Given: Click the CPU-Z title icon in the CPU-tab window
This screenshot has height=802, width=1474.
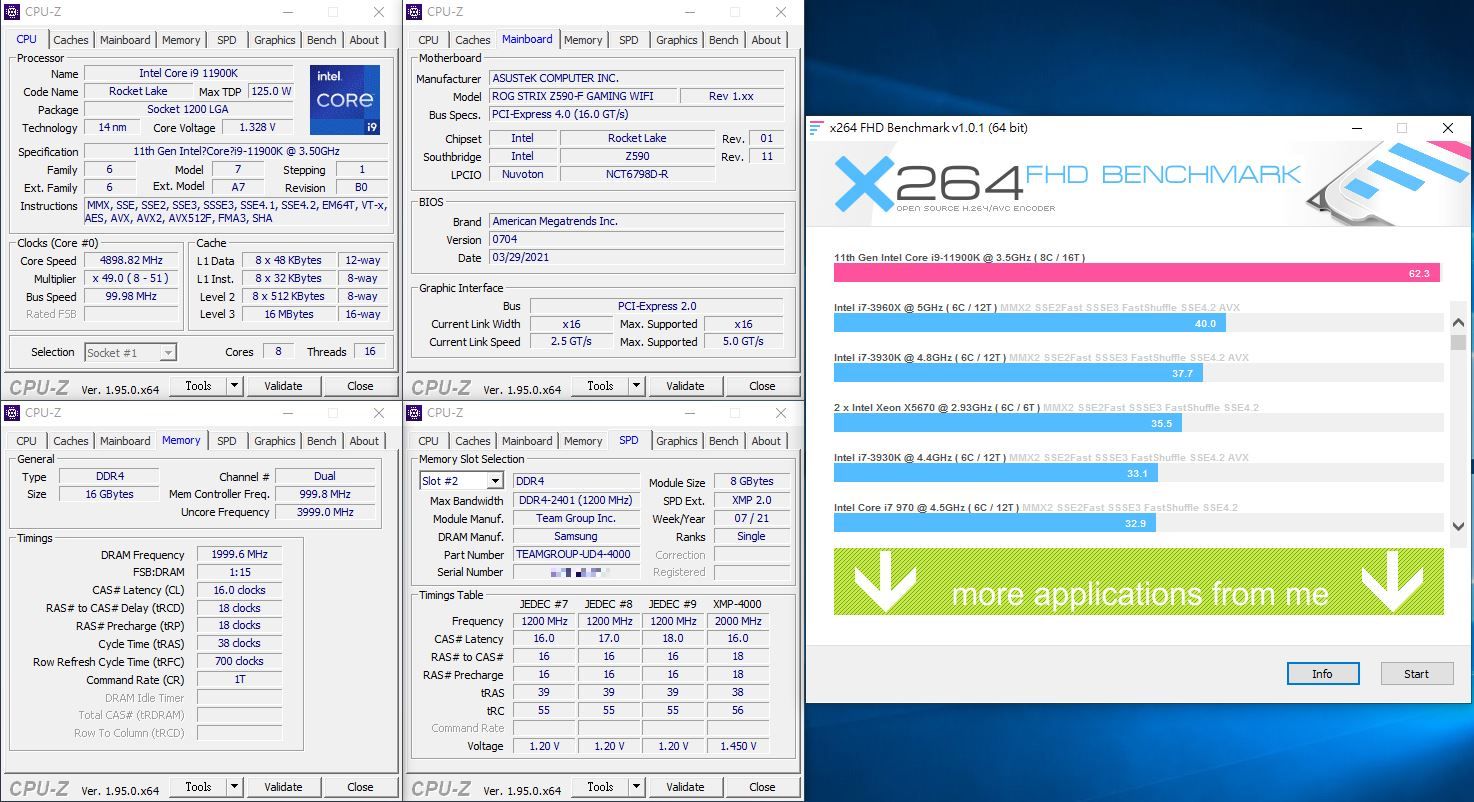Looking at the screenshot, I should (x=13, y=12).
